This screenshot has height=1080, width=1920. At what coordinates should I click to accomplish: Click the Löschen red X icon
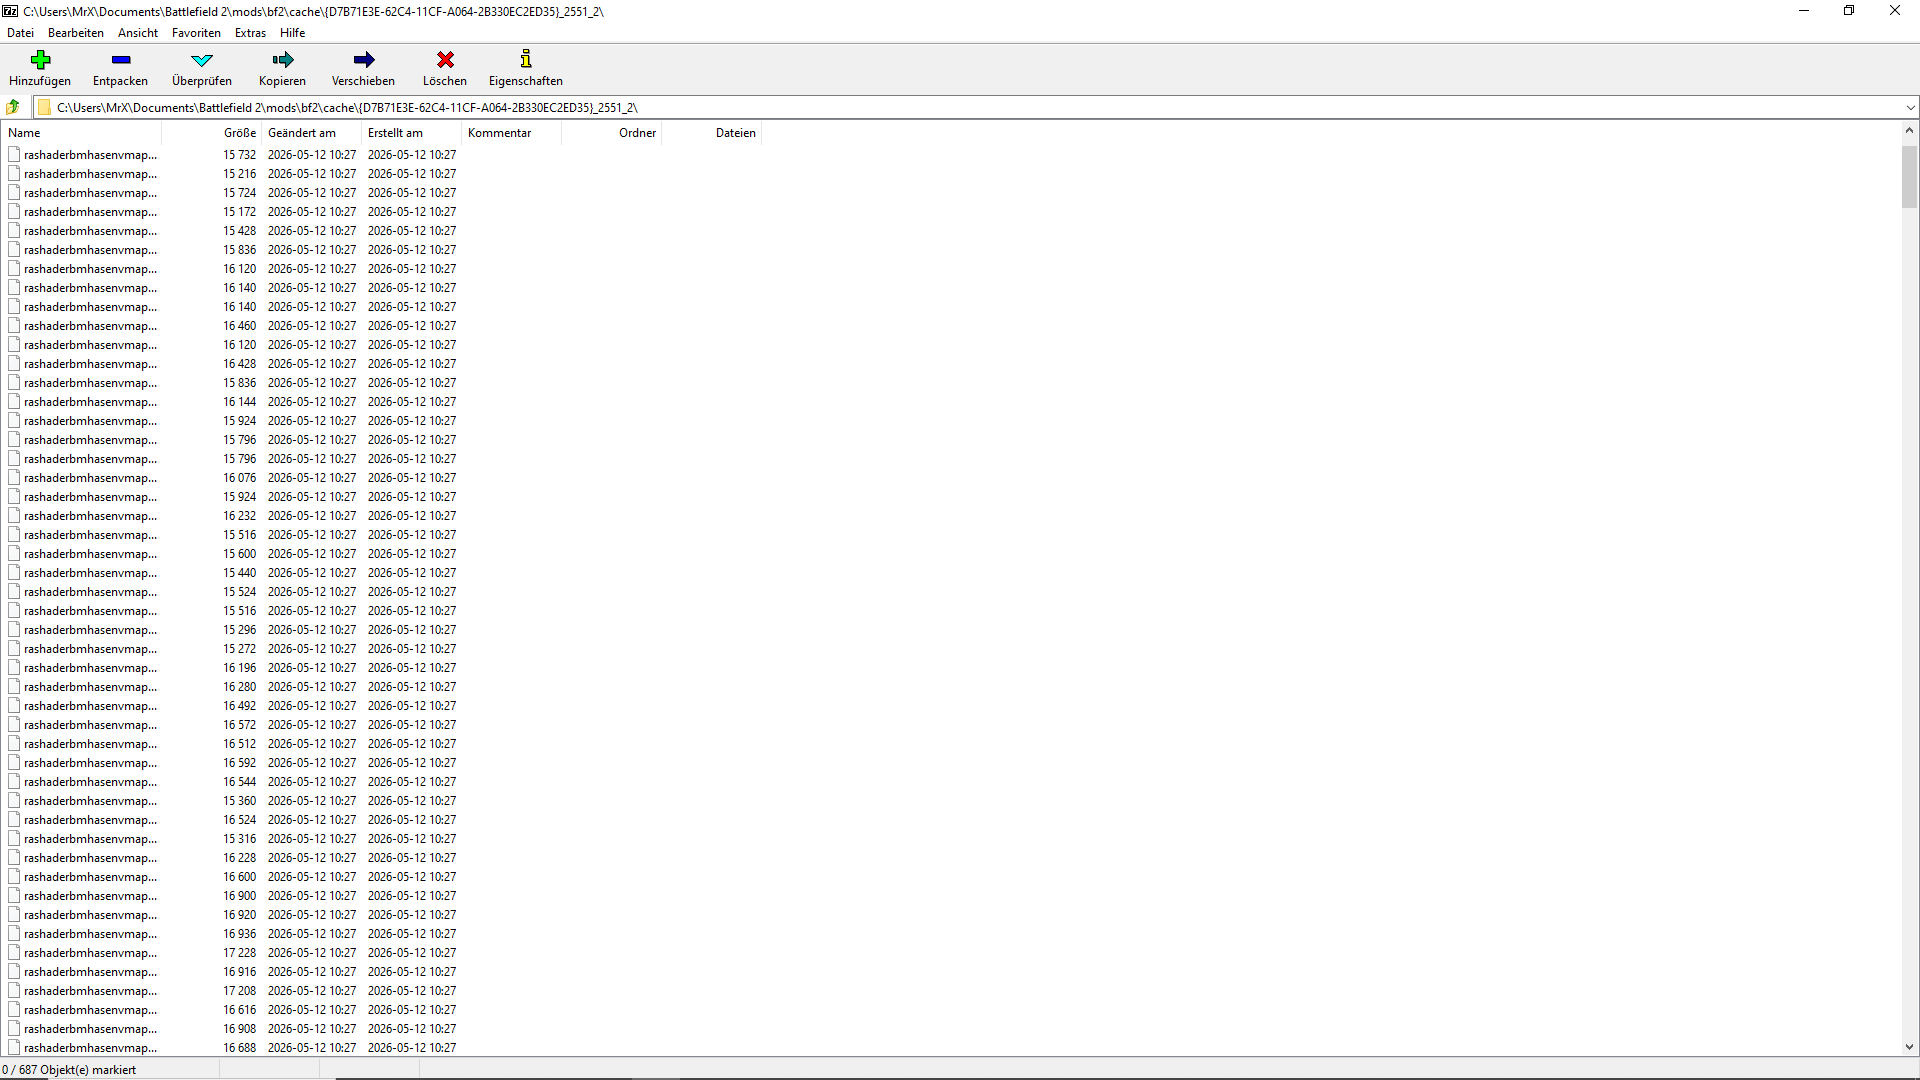point(445,60)
